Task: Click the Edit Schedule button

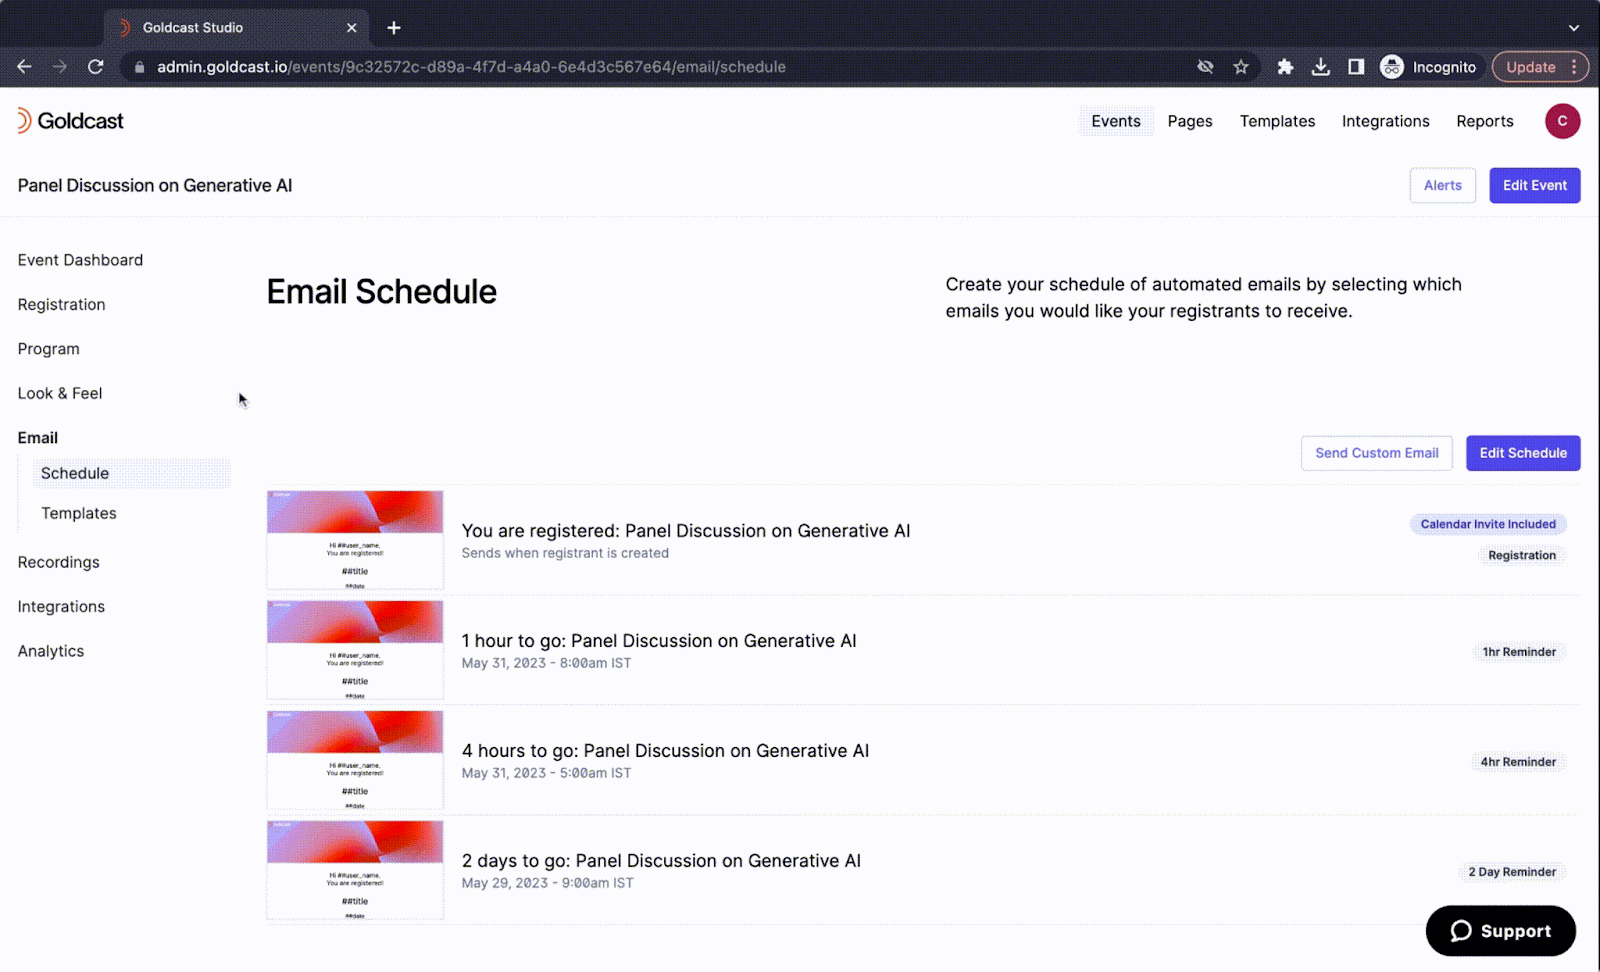Action: (1522, 453)
